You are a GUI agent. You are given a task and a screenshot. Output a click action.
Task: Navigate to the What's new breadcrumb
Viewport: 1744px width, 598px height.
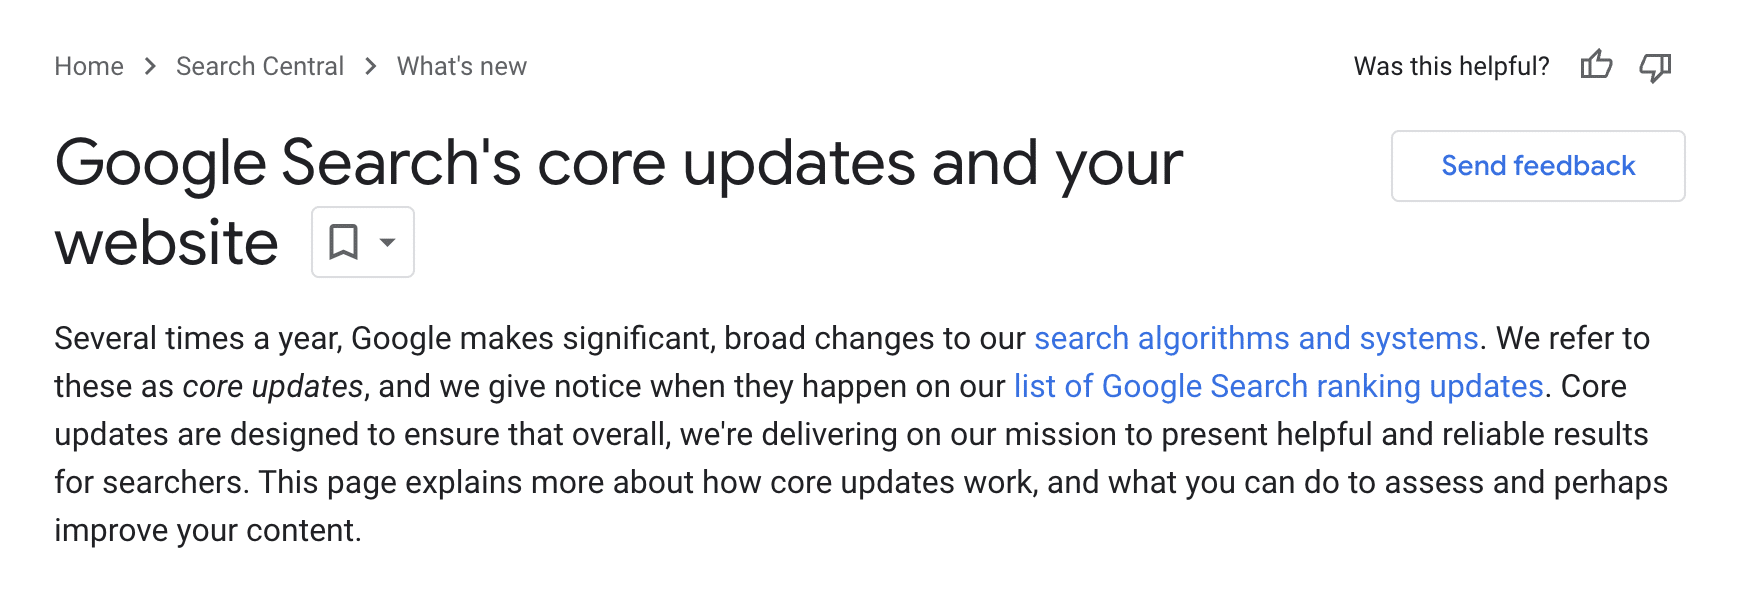click(462, 66)
